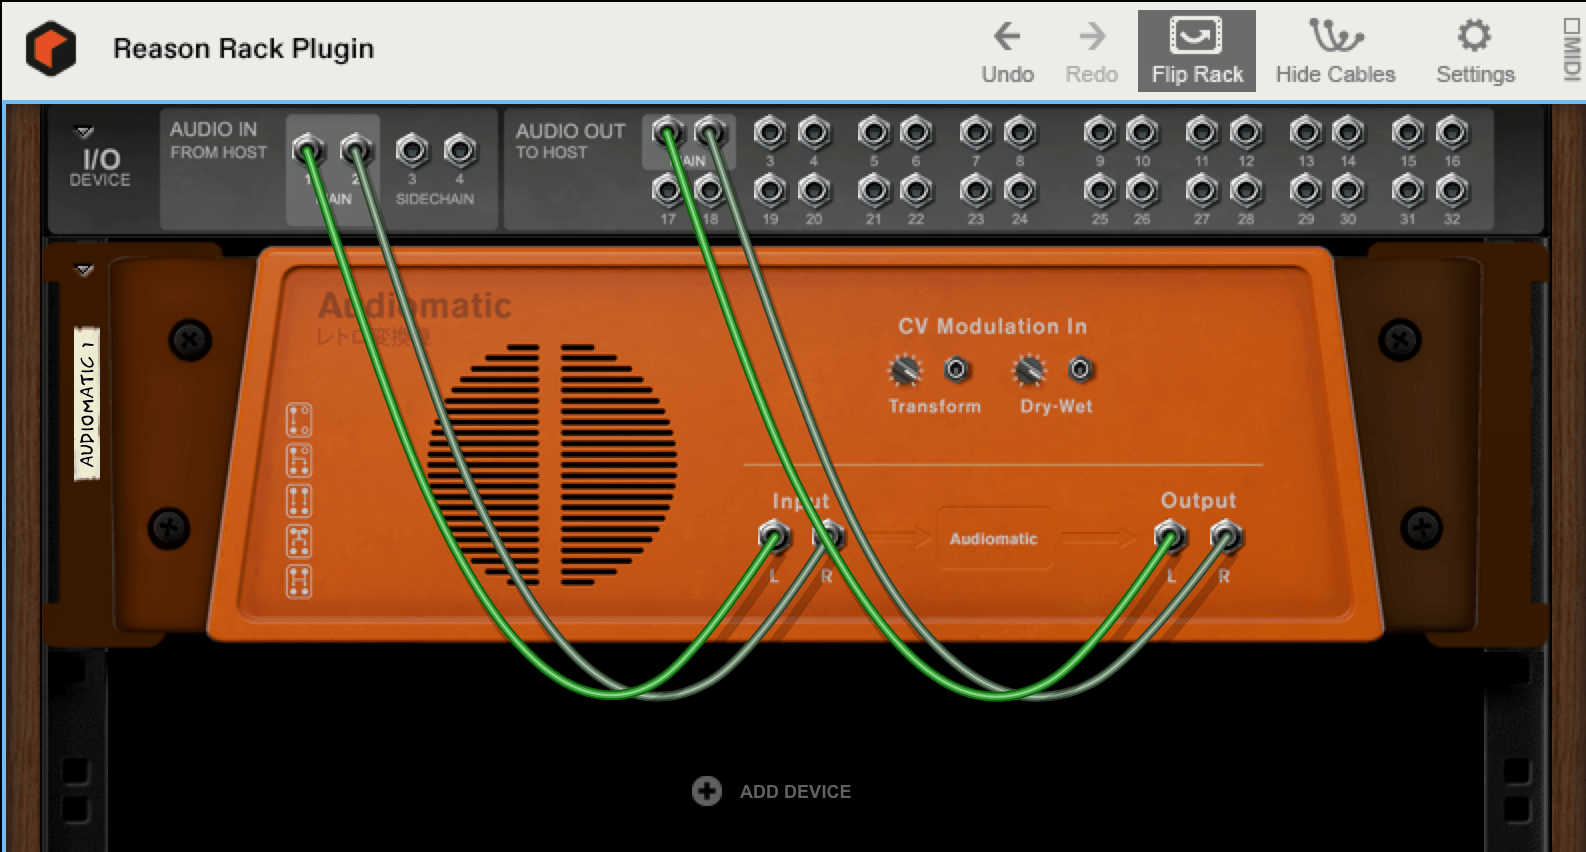Click Audio Out jack 17

[x=667, y=189]
